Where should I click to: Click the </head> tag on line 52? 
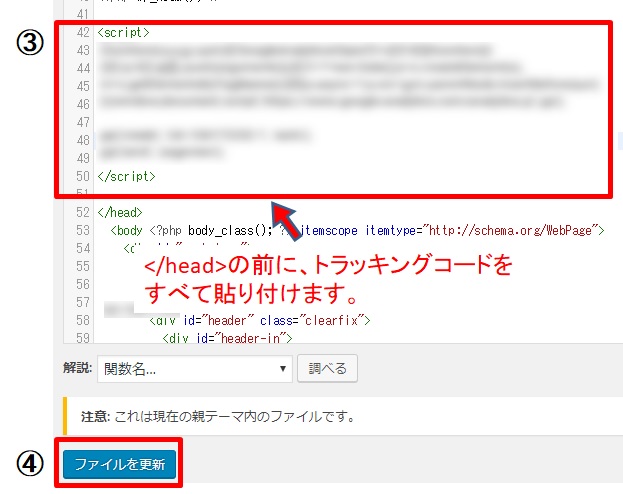[120, 213]
